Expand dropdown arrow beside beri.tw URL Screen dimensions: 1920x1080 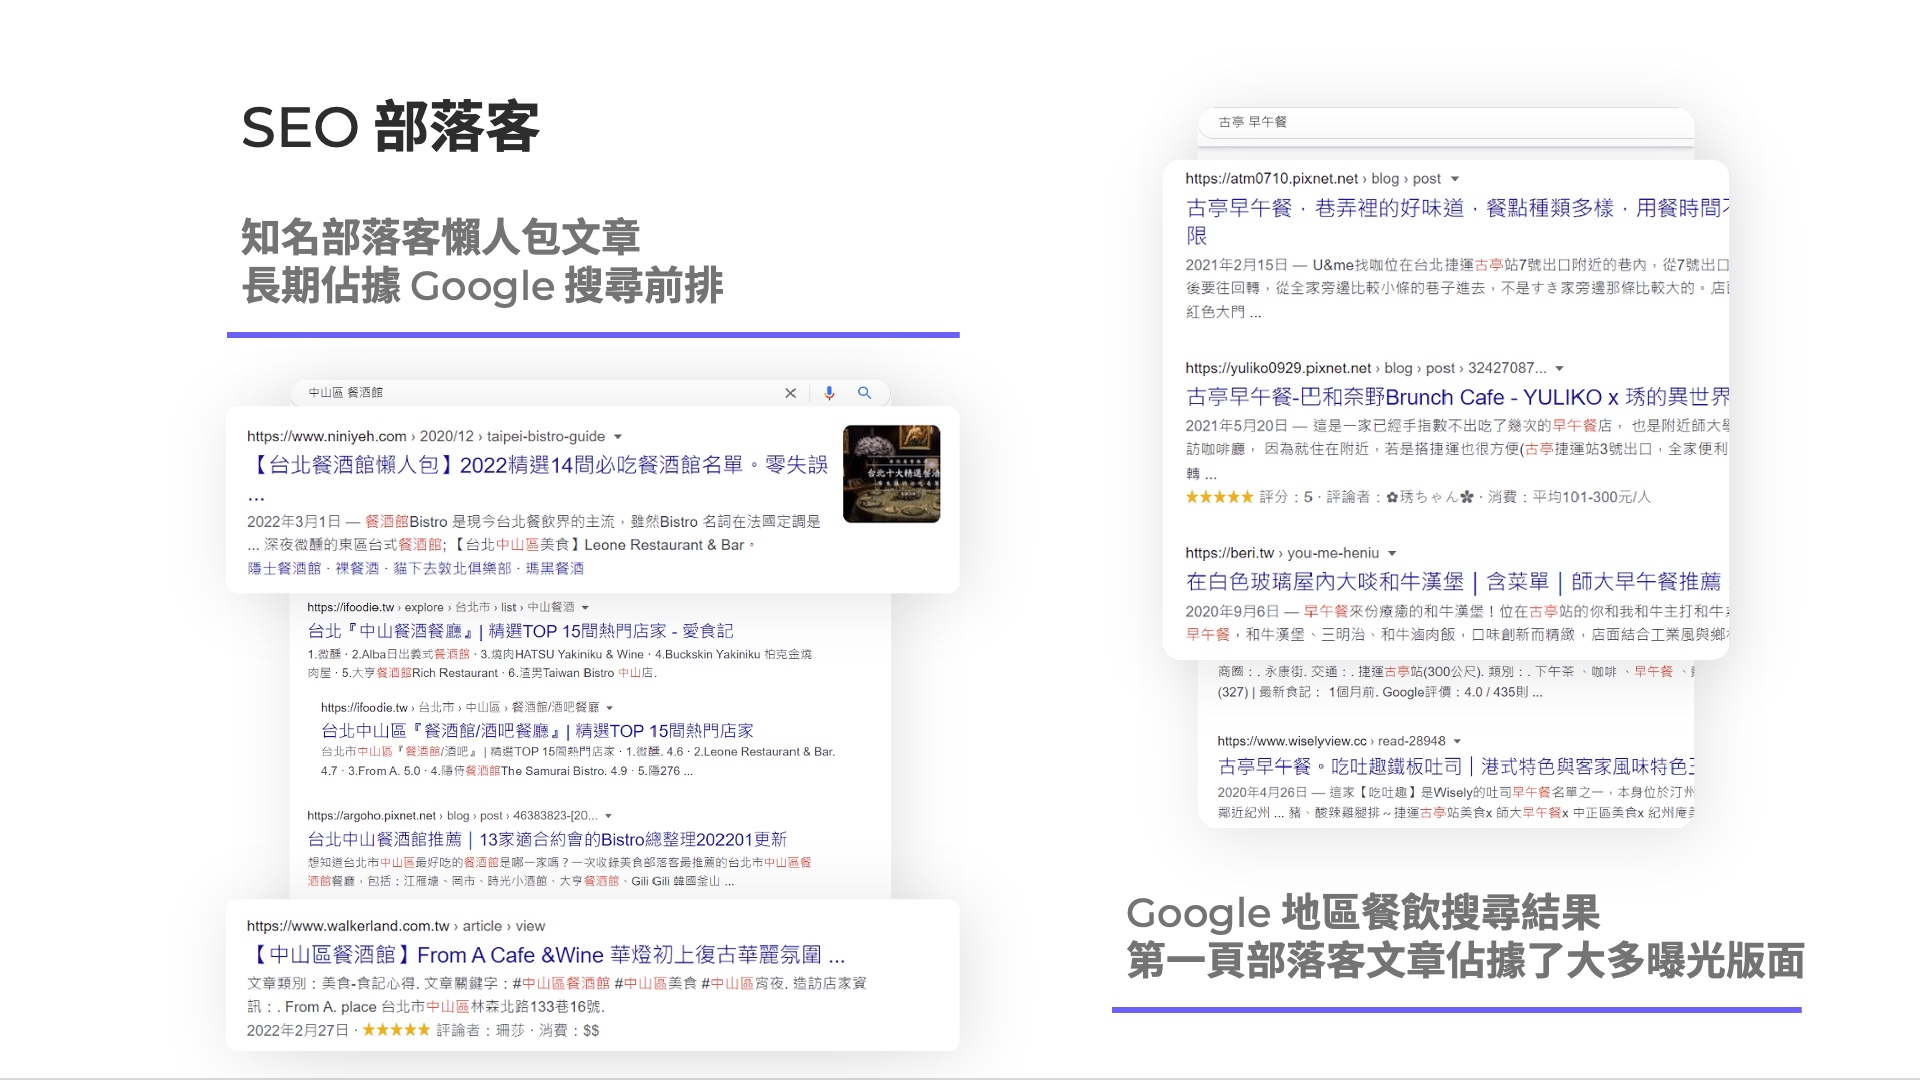click(x=1392, y=553)
